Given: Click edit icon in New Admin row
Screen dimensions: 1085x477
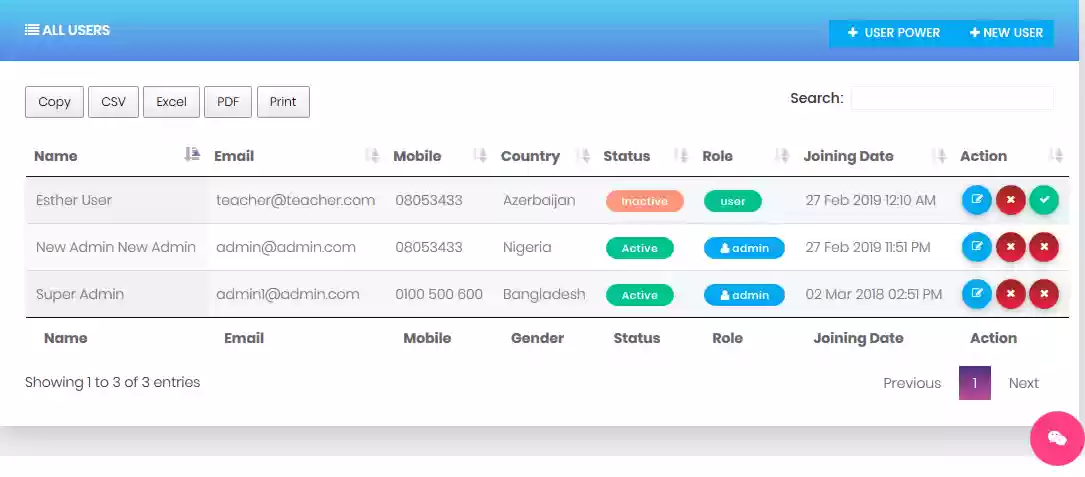Looking at the screenshot, I should (x=976, y=246).
